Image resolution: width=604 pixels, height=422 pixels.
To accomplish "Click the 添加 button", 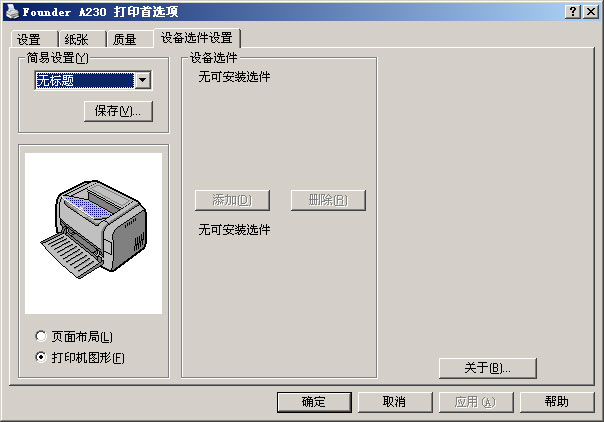I will pos(232,200).
